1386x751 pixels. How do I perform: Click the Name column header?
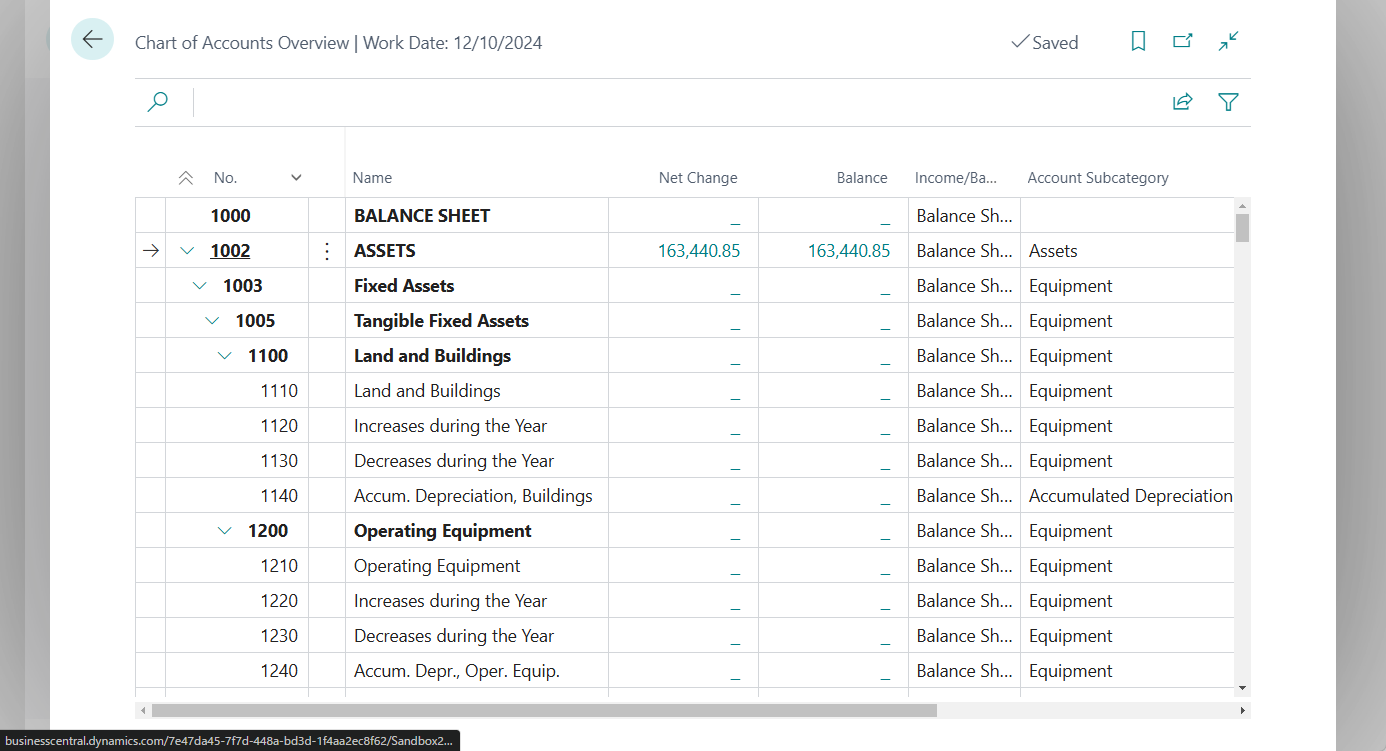[372, 177]
